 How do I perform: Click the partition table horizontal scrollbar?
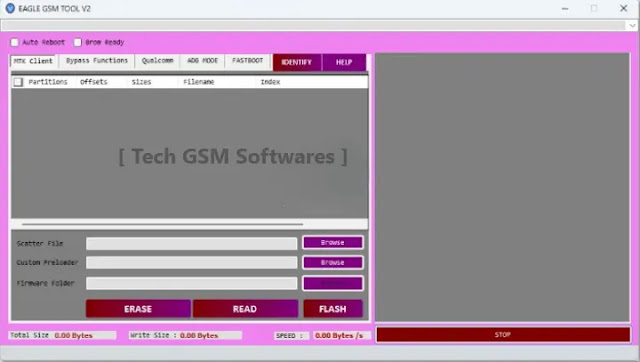(x=162, y=224)
